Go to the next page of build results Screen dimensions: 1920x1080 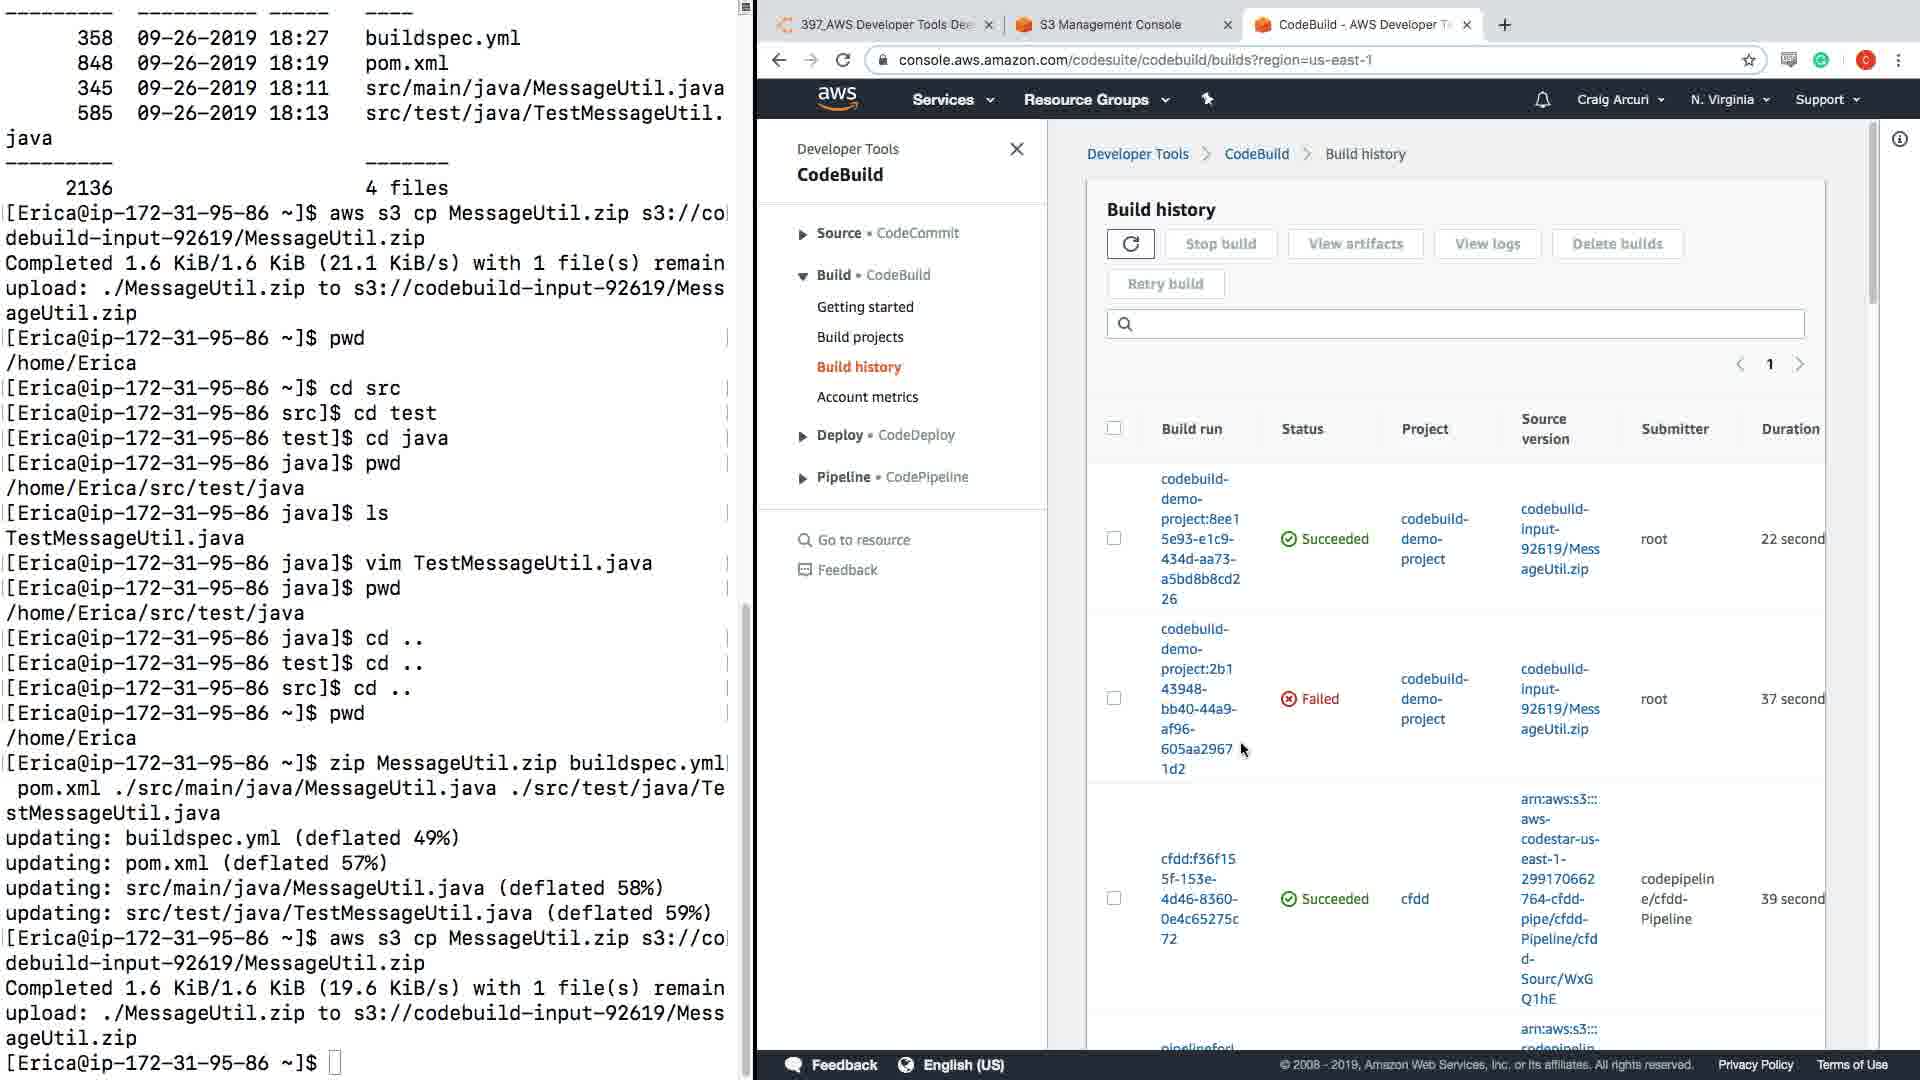coord(1798,365)
